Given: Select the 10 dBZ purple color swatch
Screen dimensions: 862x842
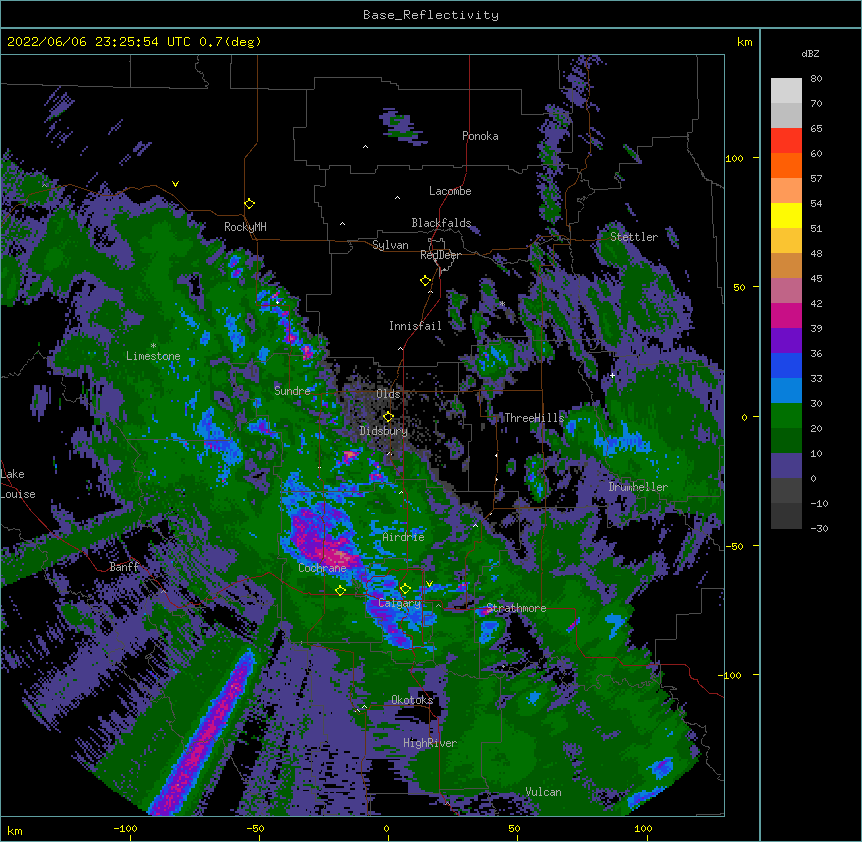Looking at the screenshot, I should [x=786, y=466].
